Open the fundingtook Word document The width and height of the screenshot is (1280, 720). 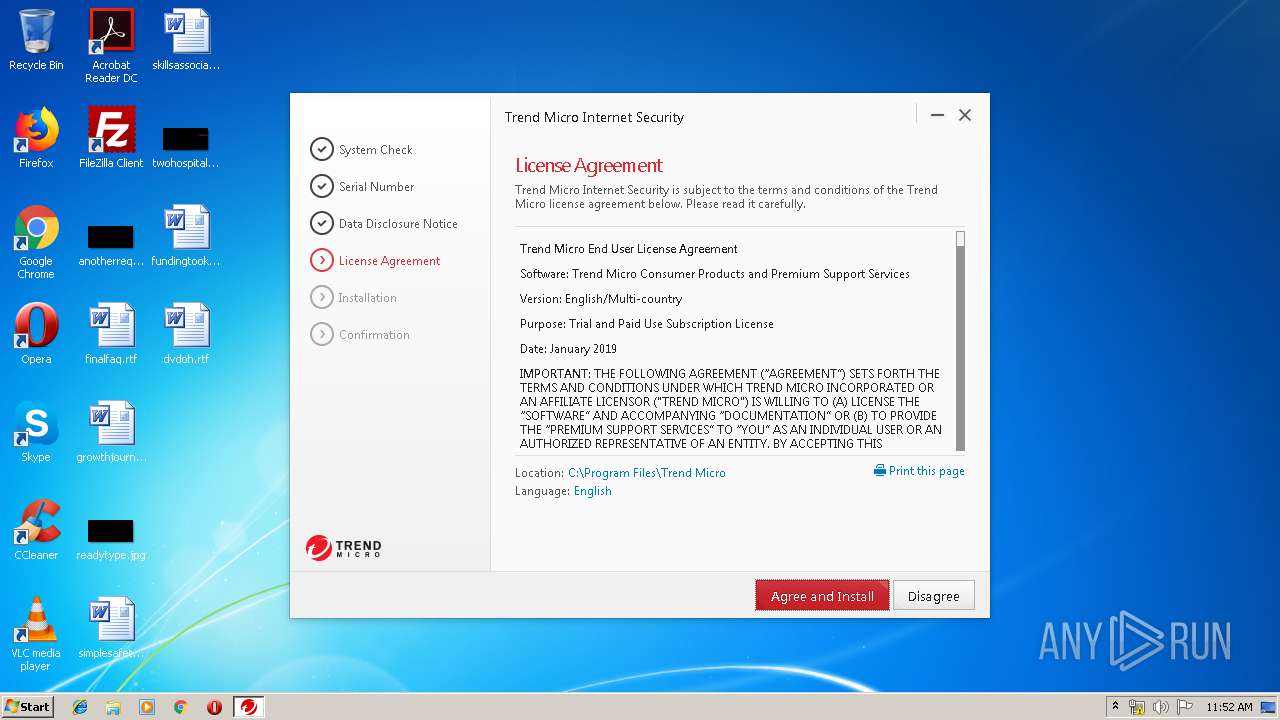point(186,236)
